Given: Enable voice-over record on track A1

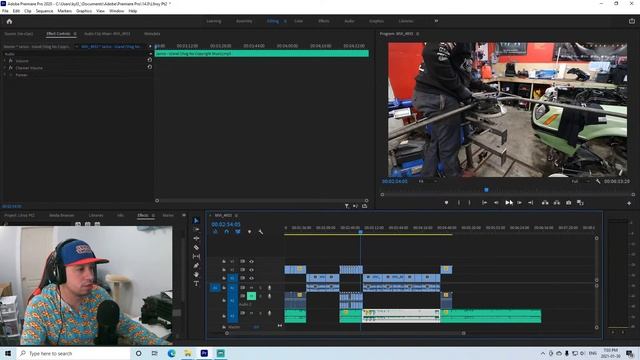Looking at the screenshot, I should (269, 288).
